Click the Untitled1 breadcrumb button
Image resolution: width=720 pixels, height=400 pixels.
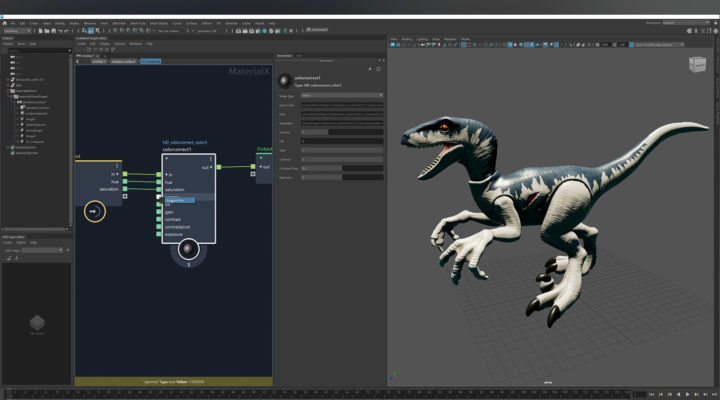[x=98, y=61]
